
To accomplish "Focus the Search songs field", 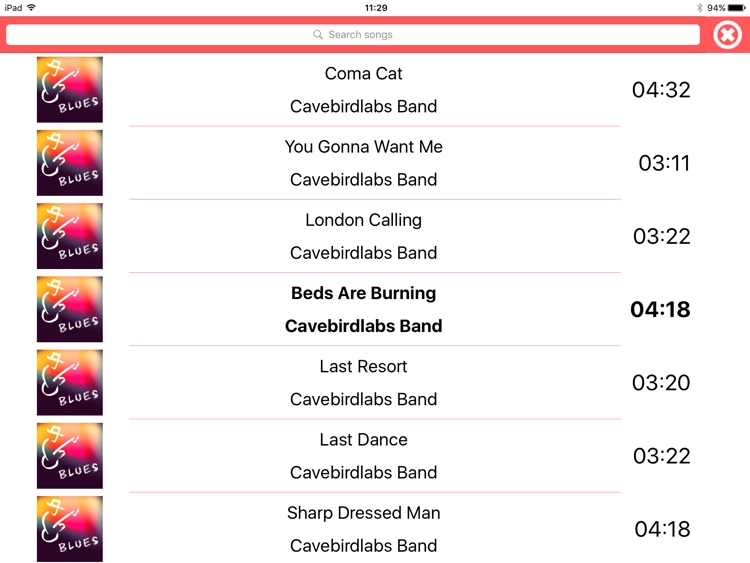I will tap(353, 34).
